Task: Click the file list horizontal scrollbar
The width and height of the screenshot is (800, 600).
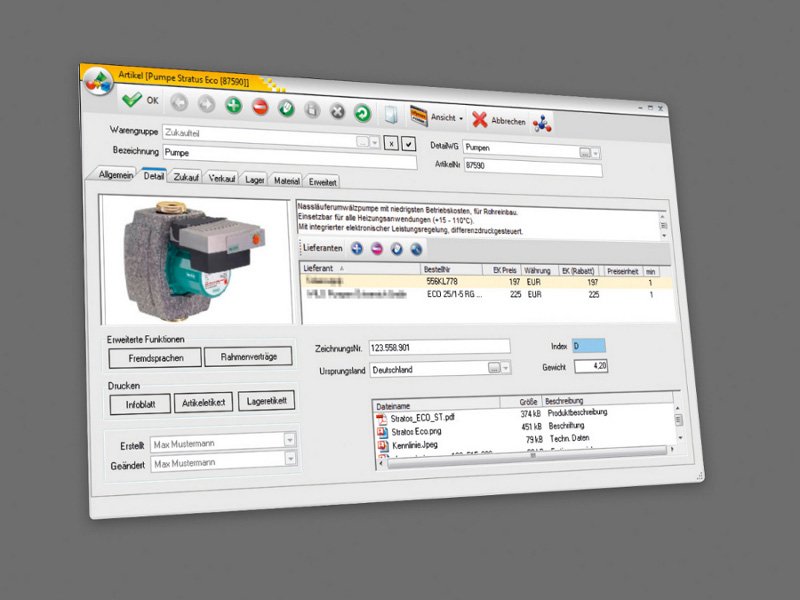Action: click(x=527, y=456)
